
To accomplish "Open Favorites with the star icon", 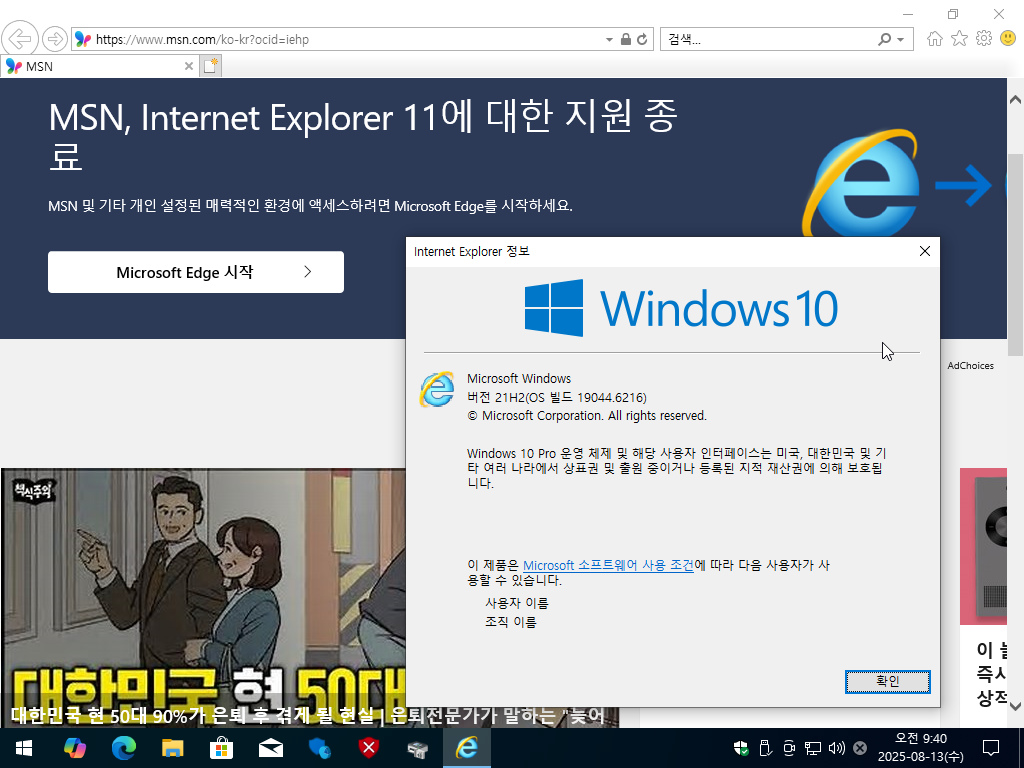I will pos(959,39).
